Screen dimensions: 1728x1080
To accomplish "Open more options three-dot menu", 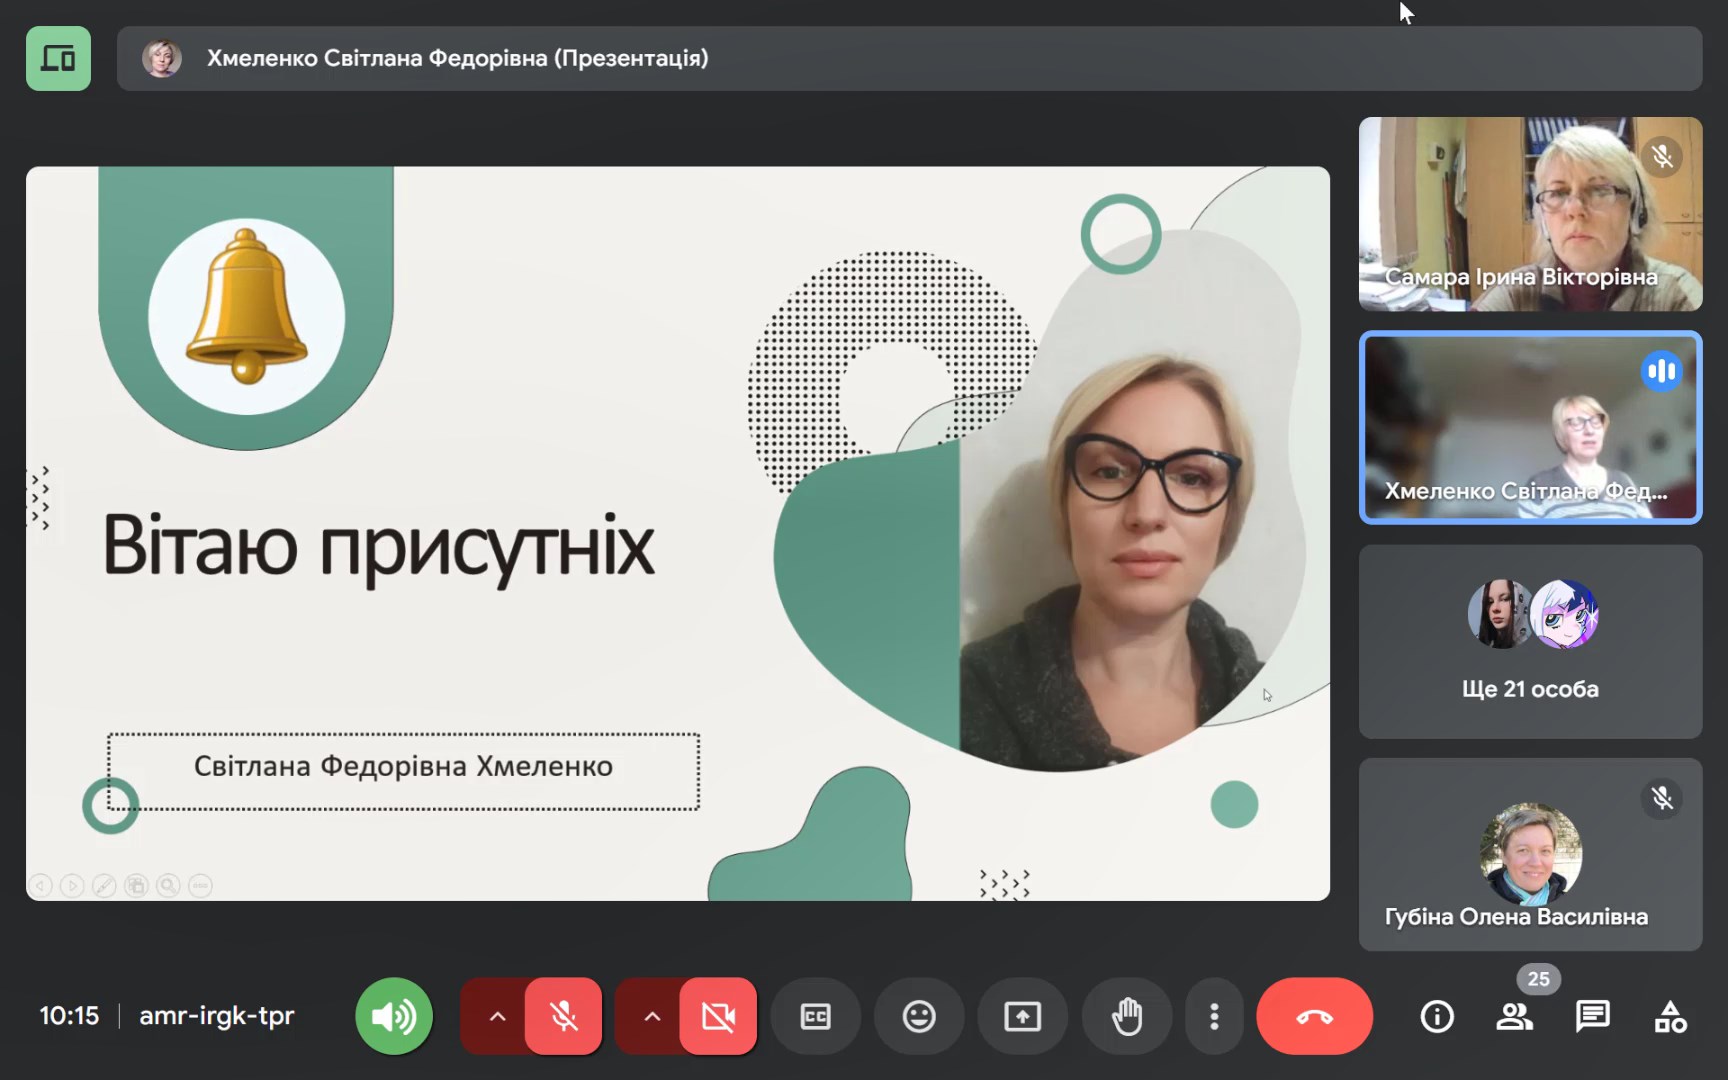I will point(1214,1017).
